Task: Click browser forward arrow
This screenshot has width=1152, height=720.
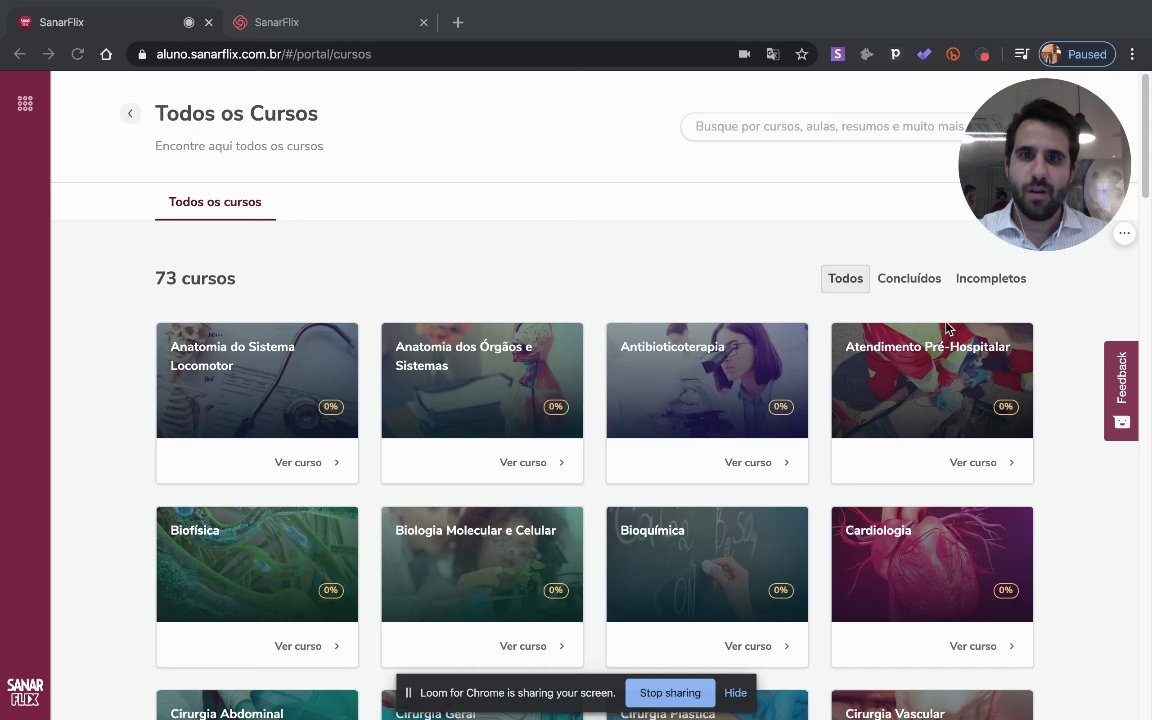Action: 48,54
